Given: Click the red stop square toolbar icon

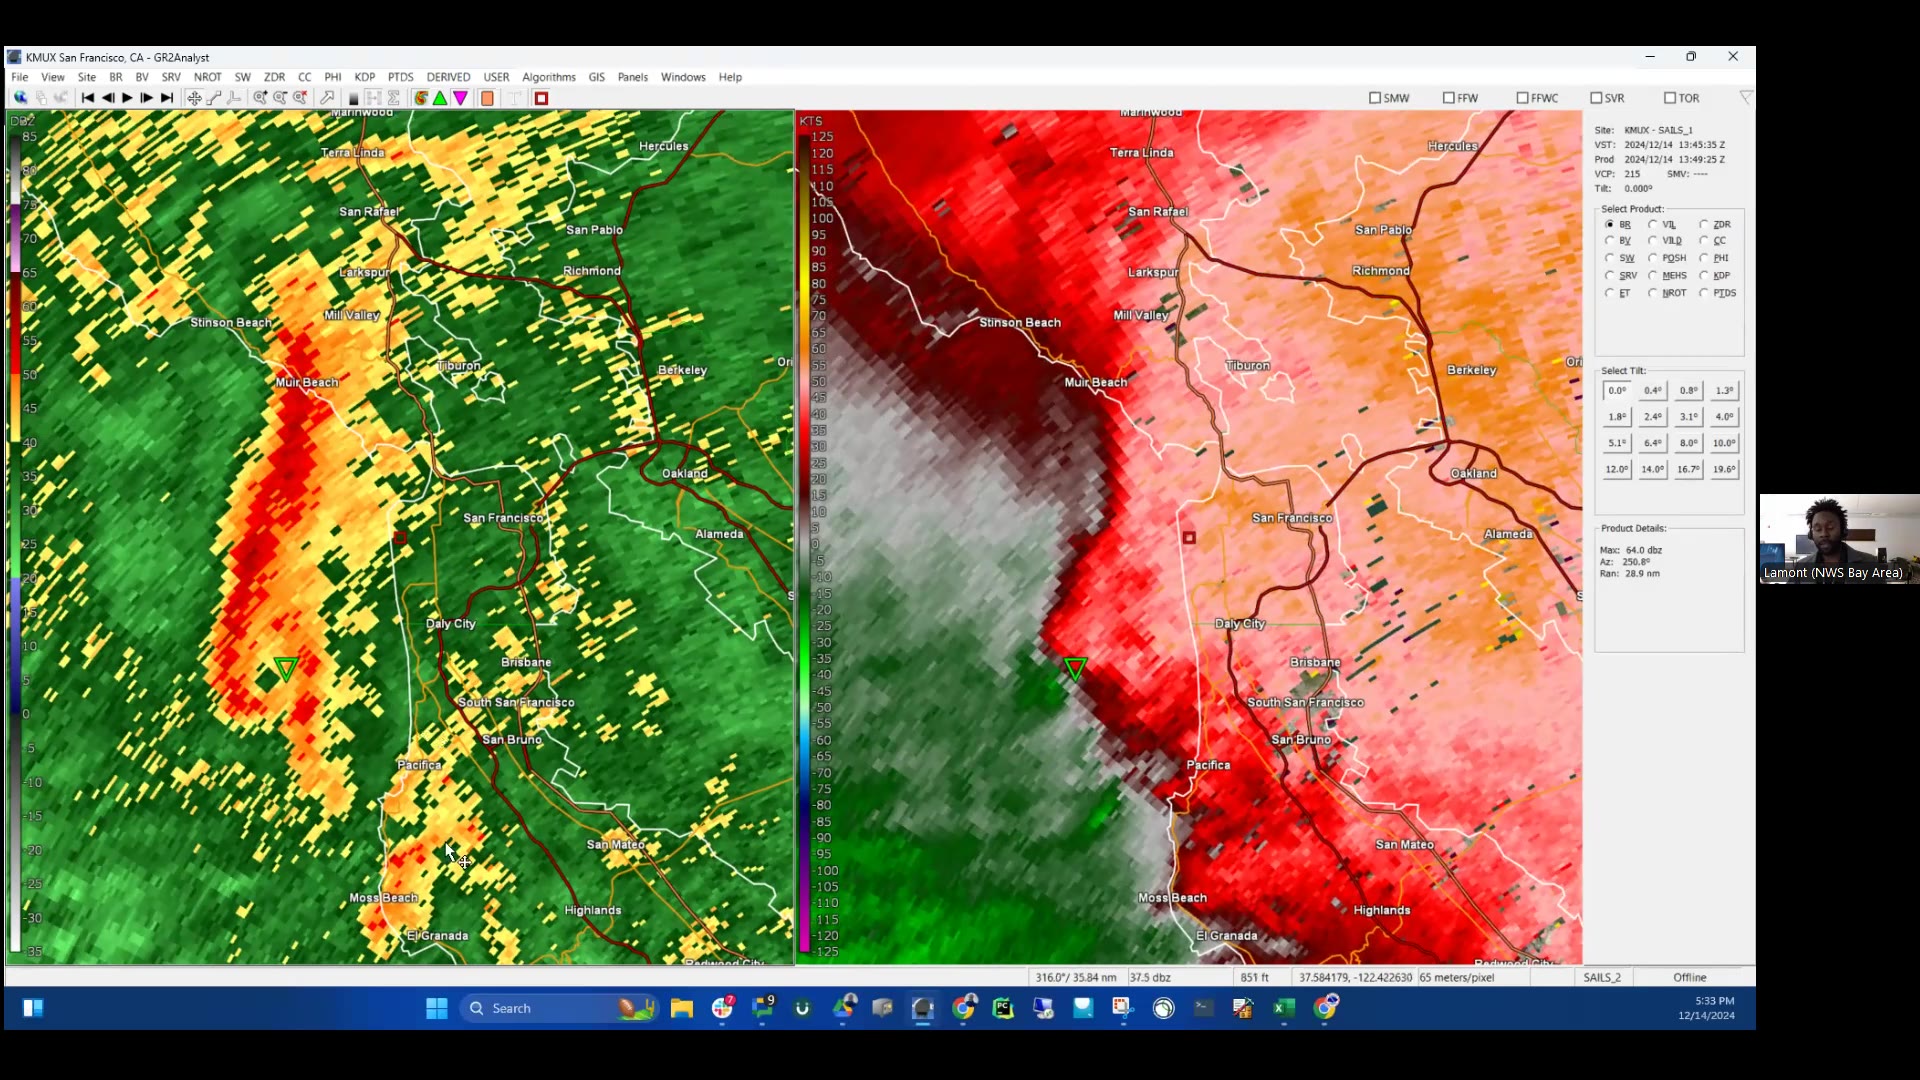Looking at the screenshot, I should pyautogui.click(x=540, y=97).
